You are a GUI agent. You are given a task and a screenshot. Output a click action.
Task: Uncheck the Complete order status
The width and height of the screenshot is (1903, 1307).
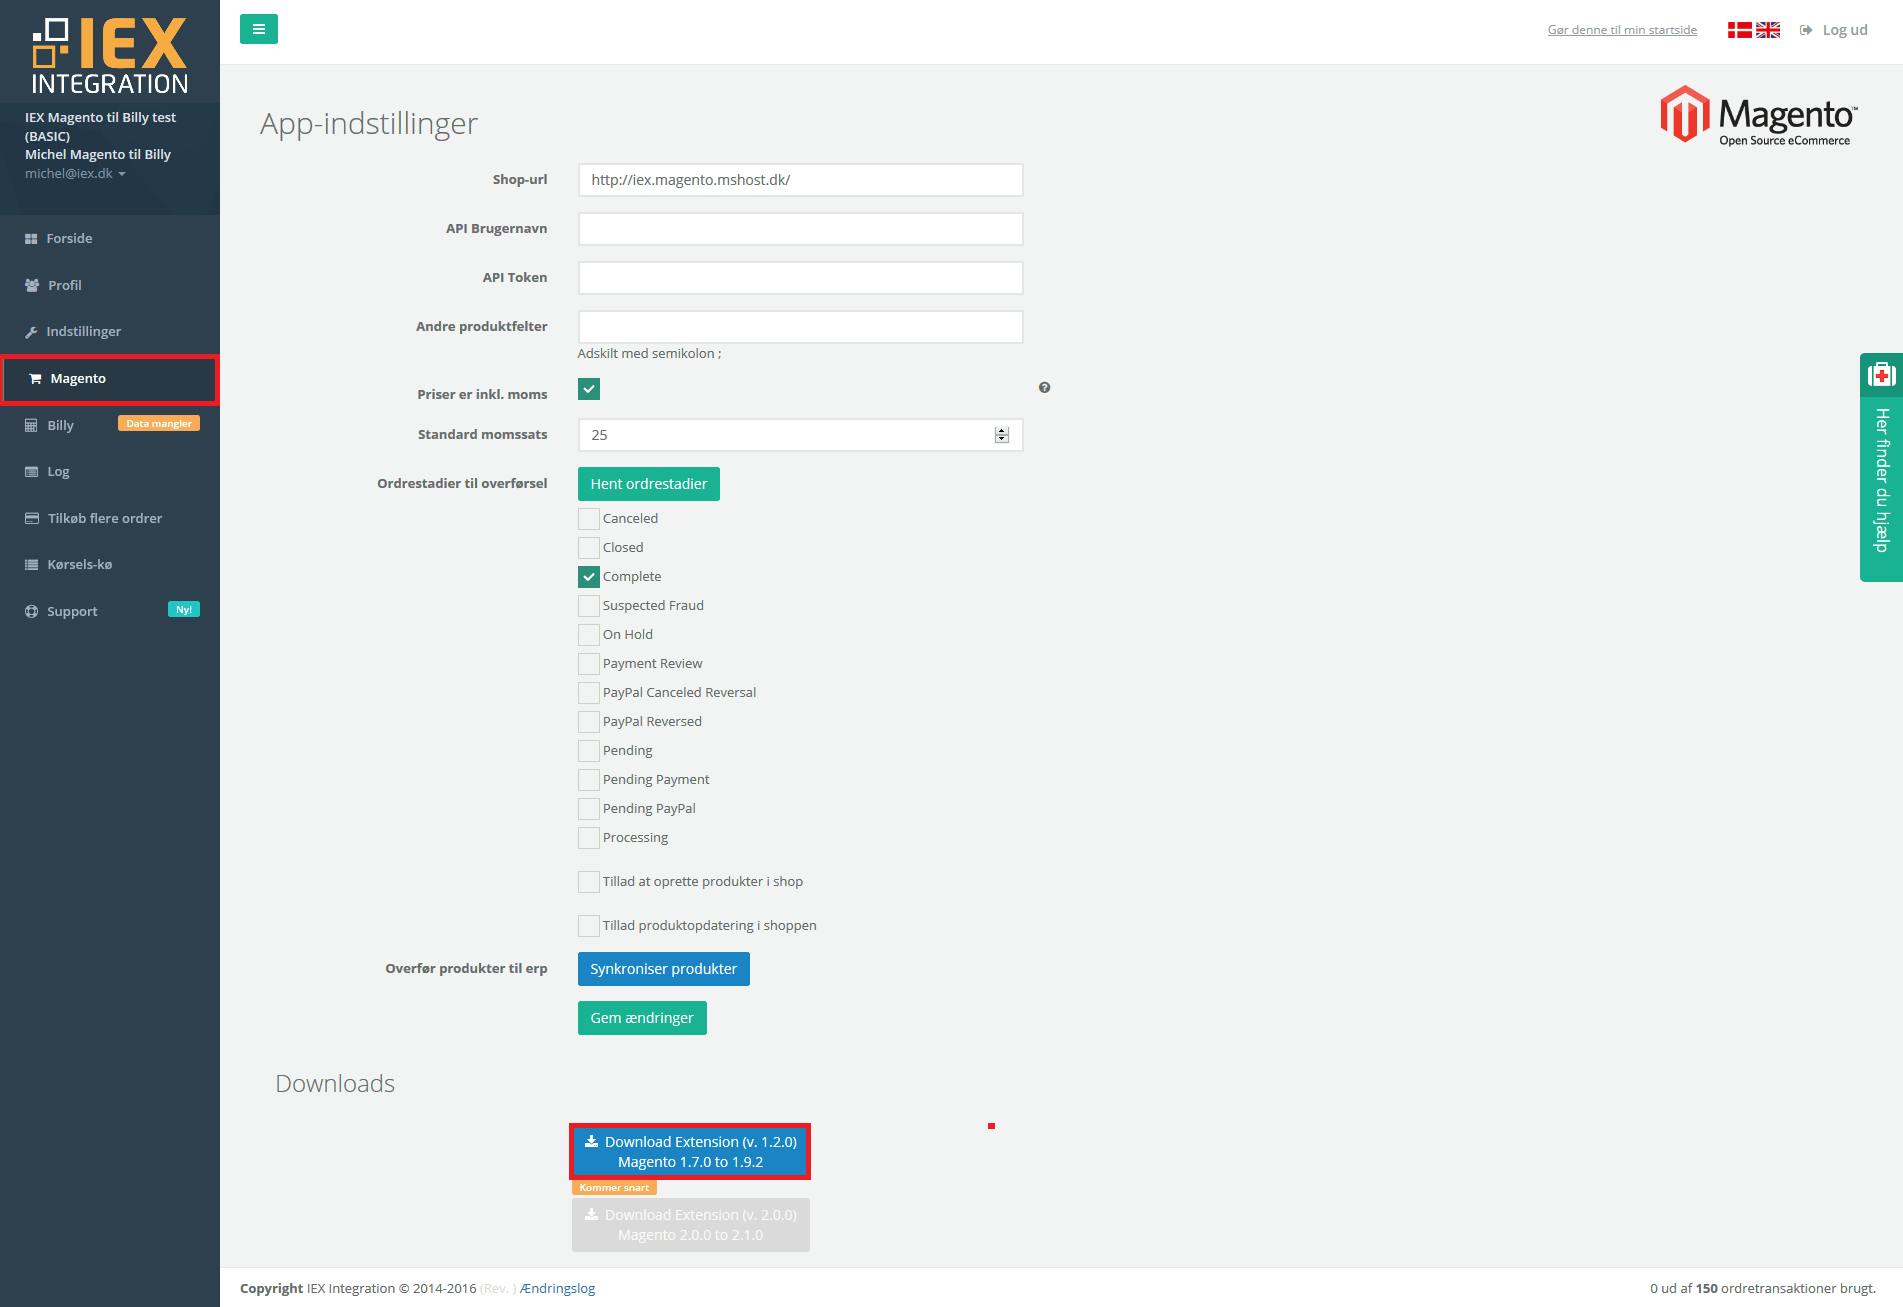pyautogui.click(x=589, y=577)
